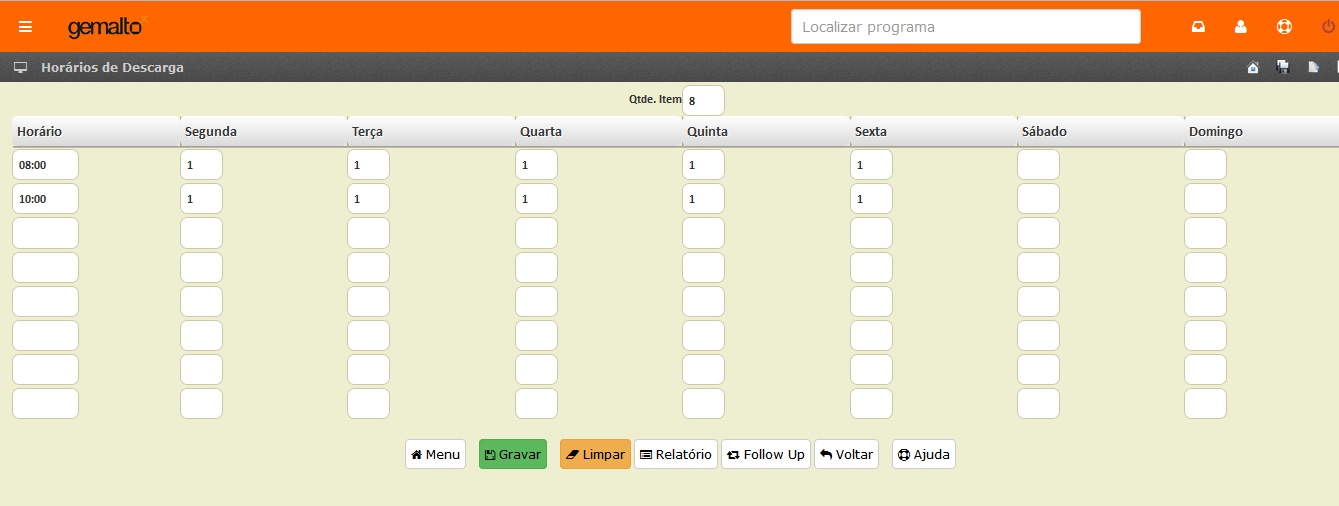1339x506 pixels.
Task: Click the Menu button
Action: click(x=435, y=454)
